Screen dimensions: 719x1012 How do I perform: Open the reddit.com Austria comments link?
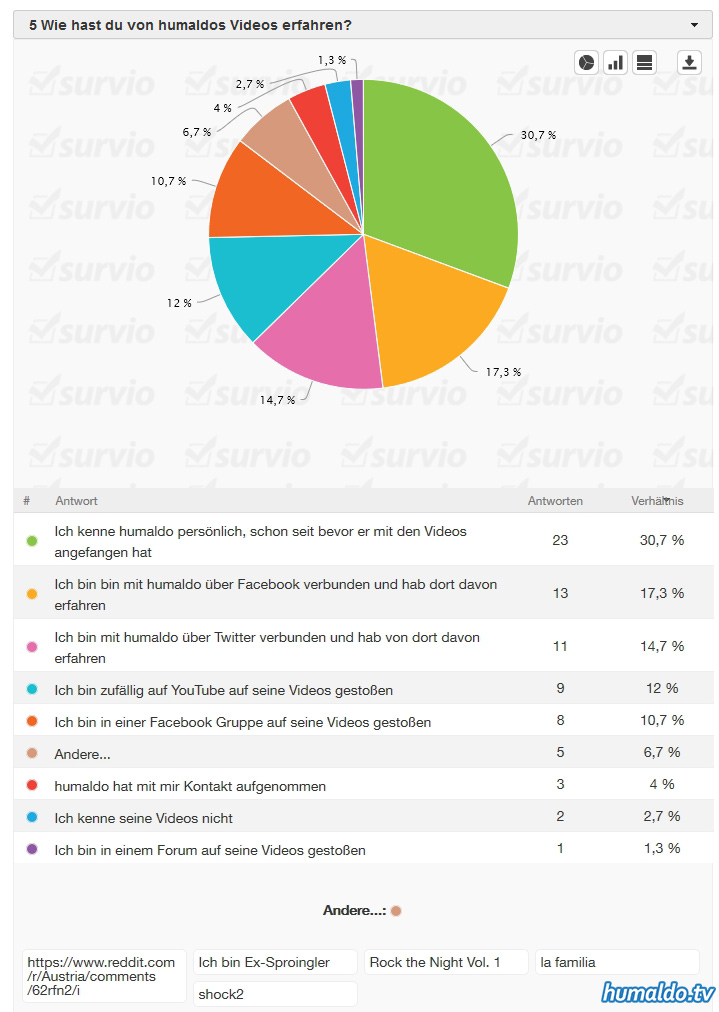click(104, 976)
